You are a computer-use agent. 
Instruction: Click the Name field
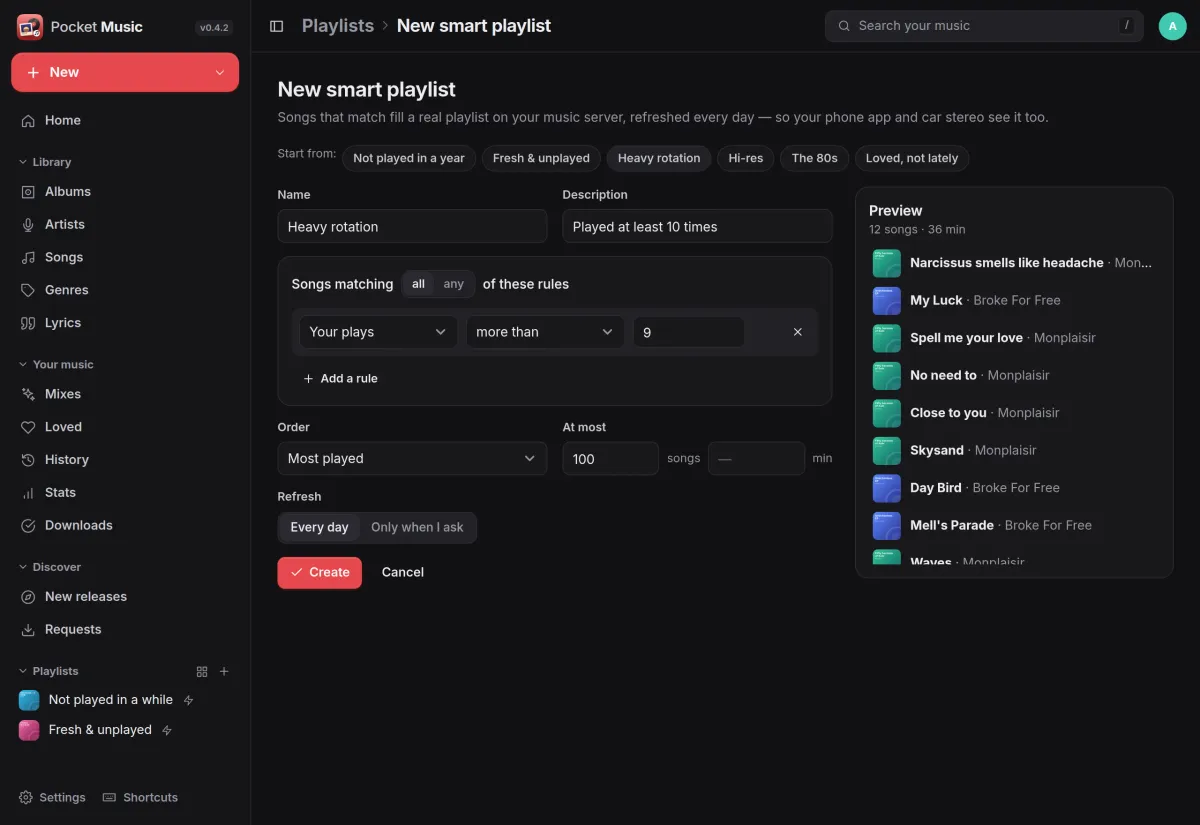click(x=412, y=226)
